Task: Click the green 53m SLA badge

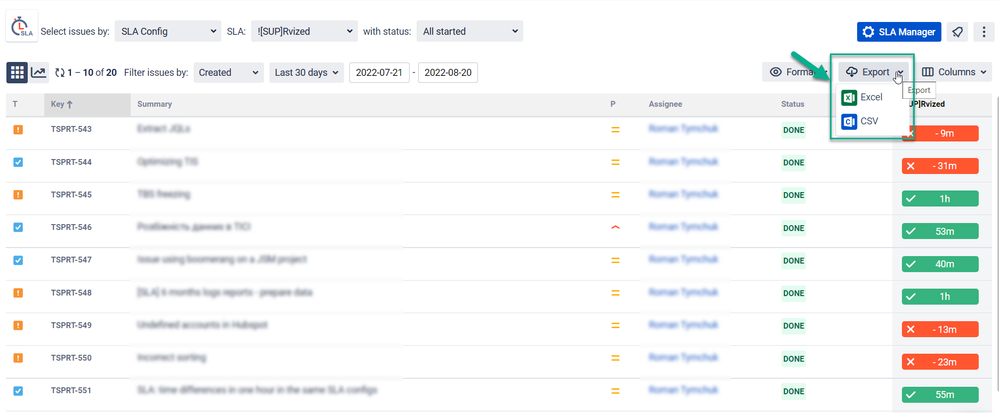Action: (940, 231)
